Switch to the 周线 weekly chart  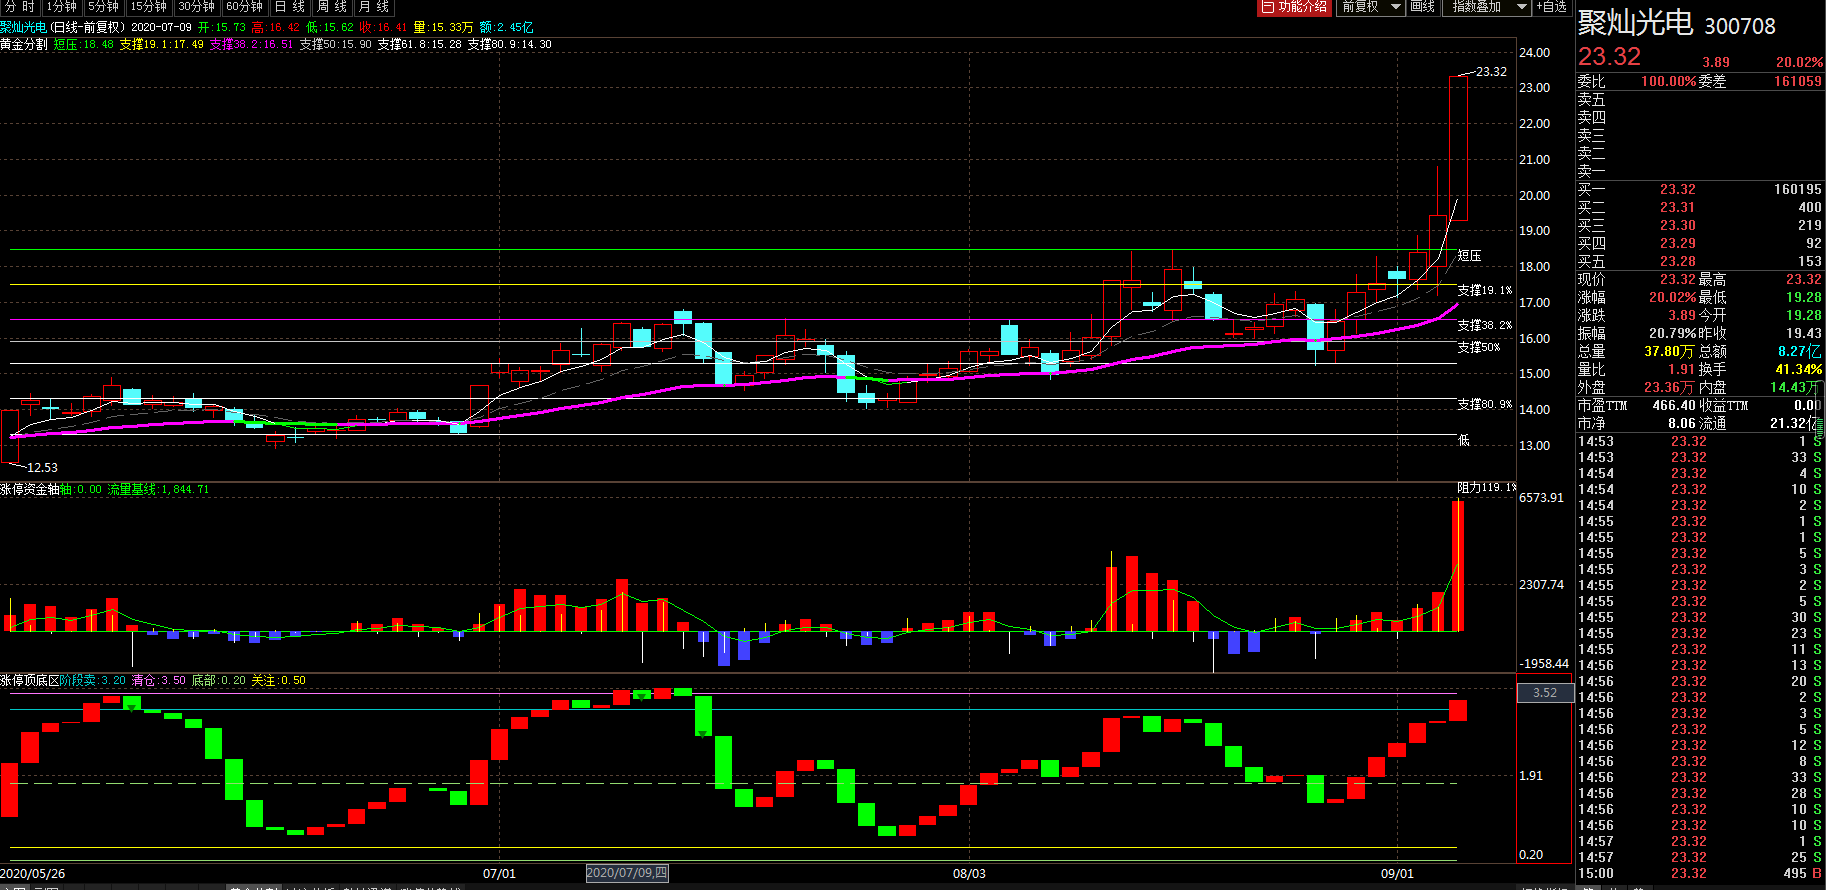coord(332,7)
